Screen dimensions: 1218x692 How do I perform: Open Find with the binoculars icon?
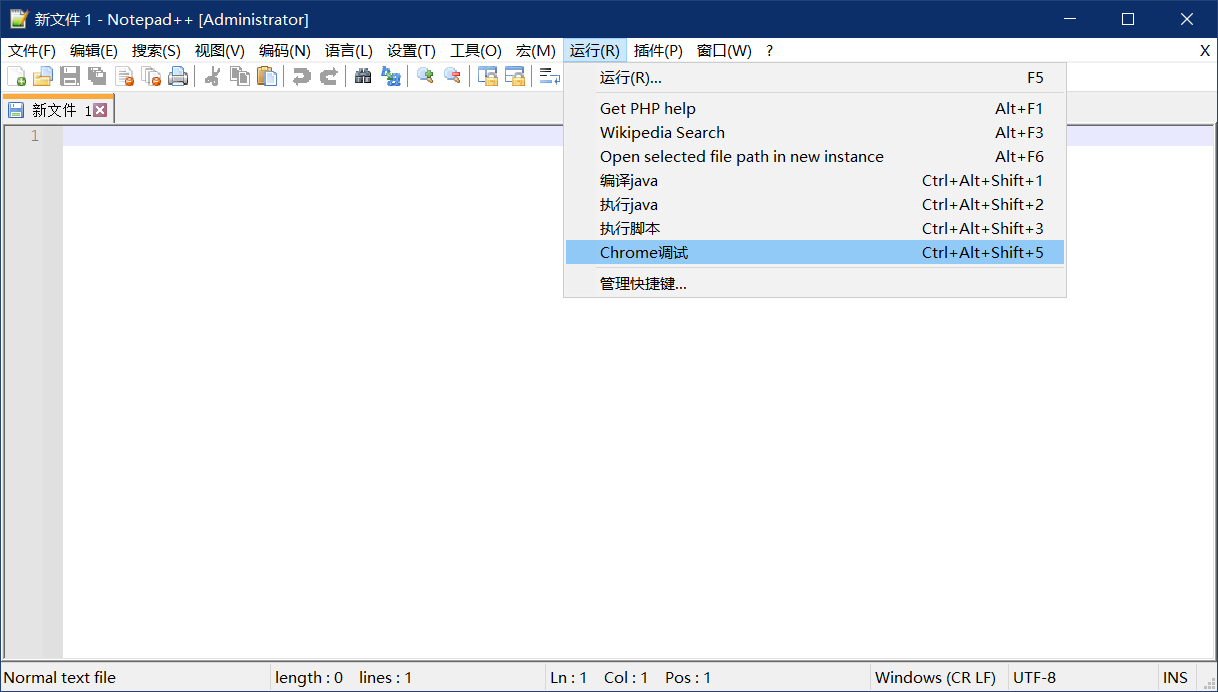(x=363, y=76)
